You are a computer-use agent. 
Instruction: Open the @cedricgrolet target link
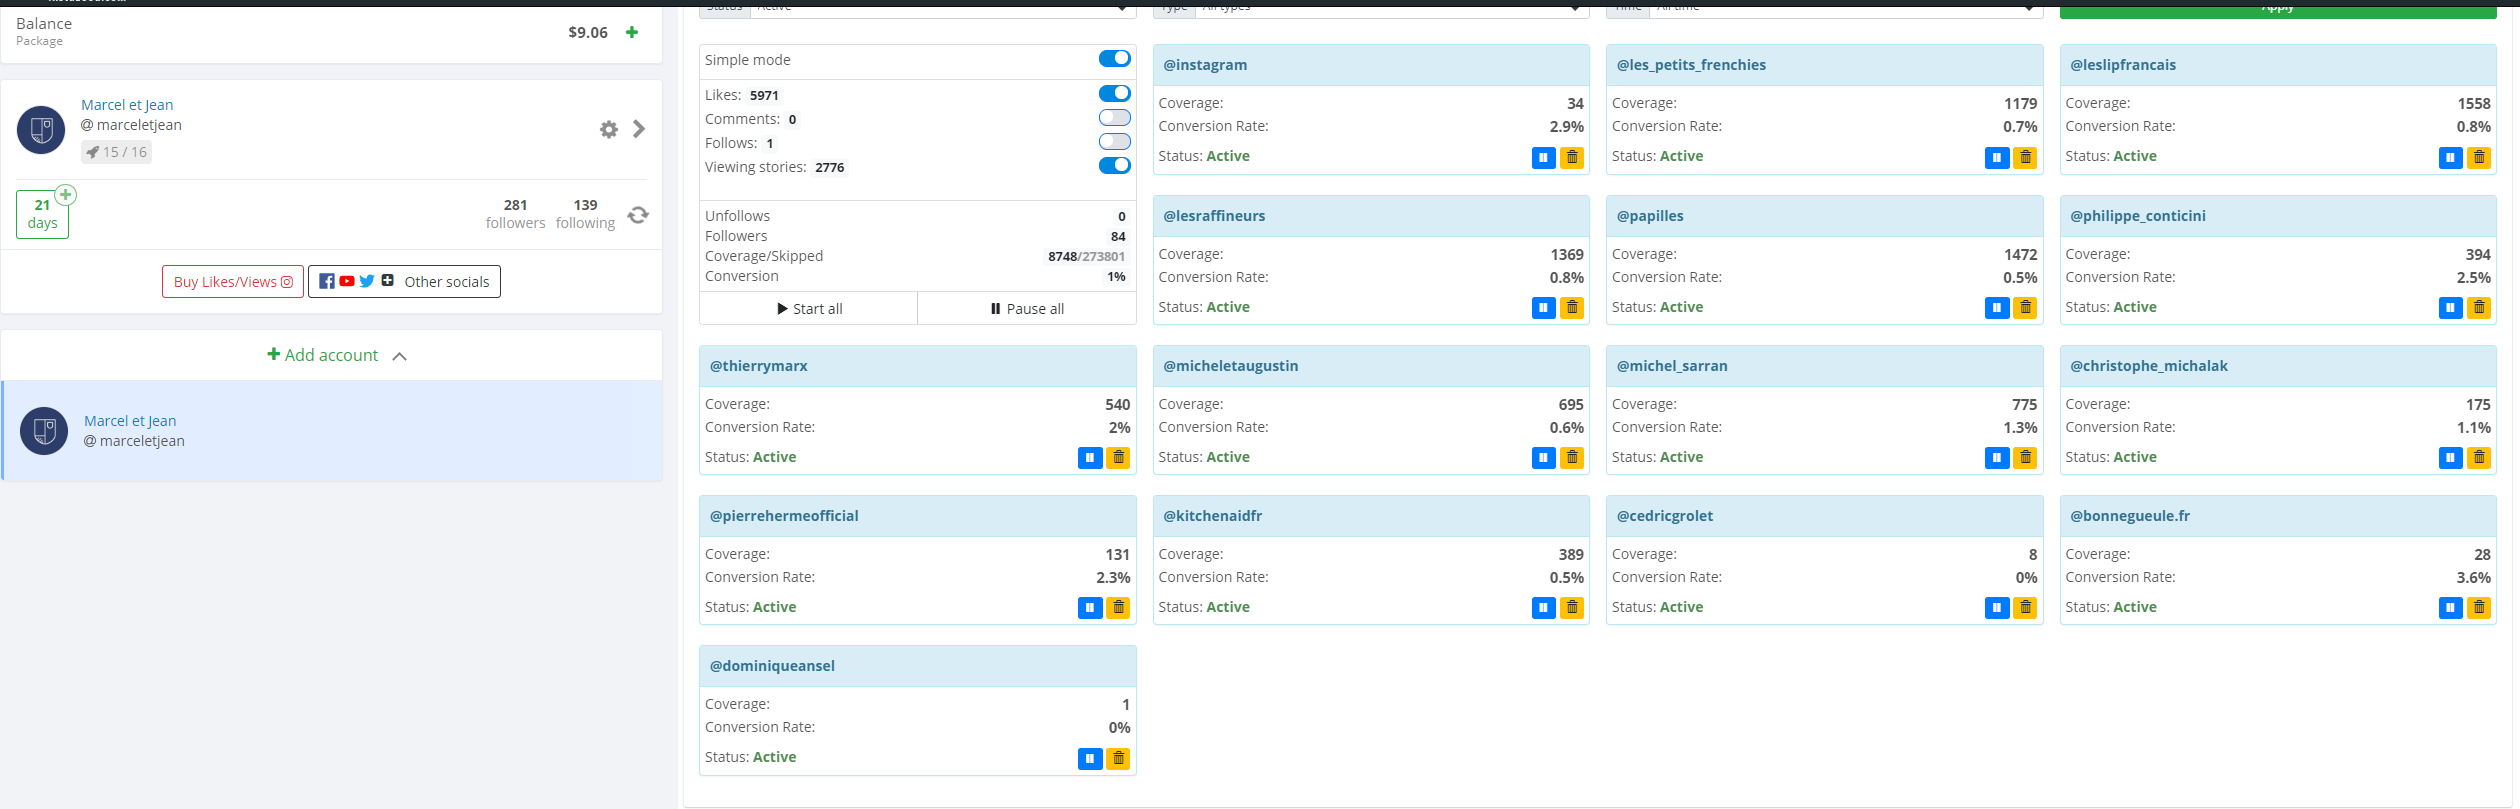[1665, 516]
